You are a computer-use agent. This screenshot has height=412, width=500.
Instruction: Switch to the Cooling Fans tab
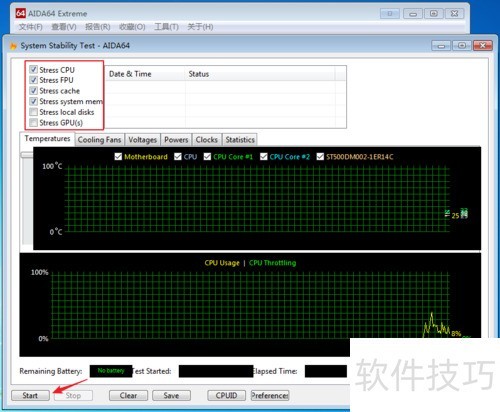(x=99, y=140)
